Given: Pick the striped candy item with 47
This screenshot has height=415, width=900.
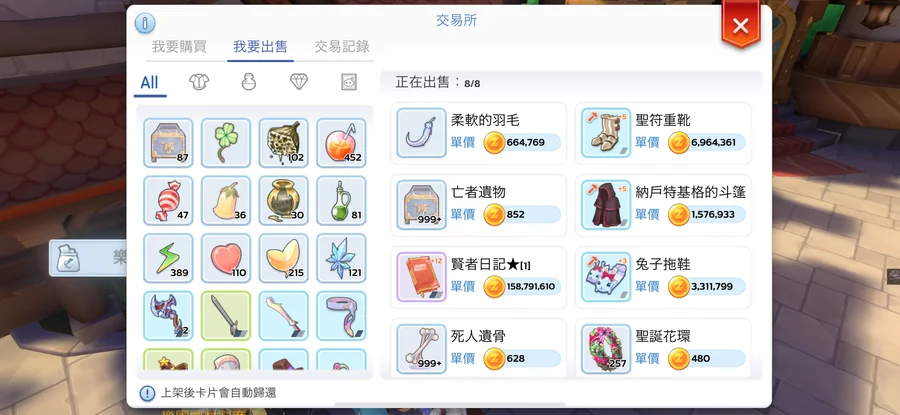Looking at the screenshot, I should click(x=168, y=200).
